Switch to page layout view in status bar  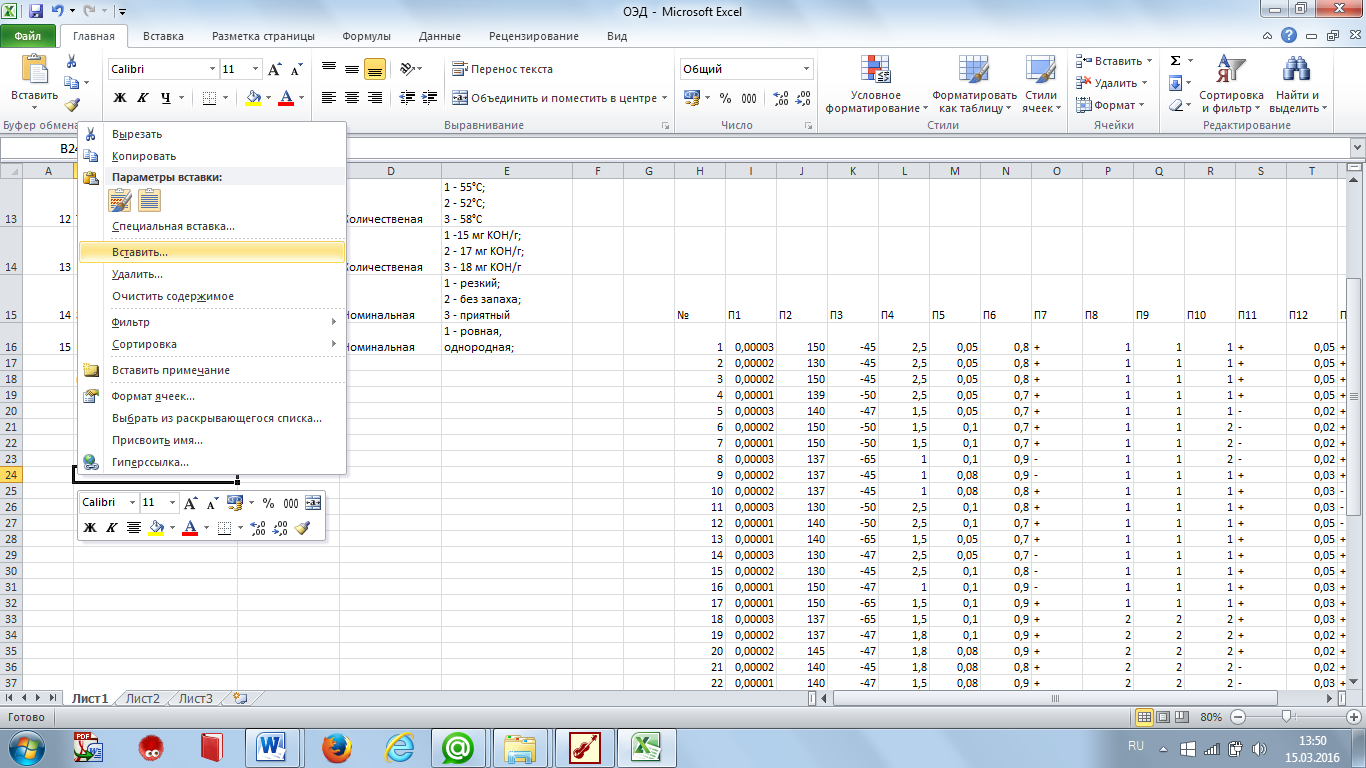coord(1165,717)
